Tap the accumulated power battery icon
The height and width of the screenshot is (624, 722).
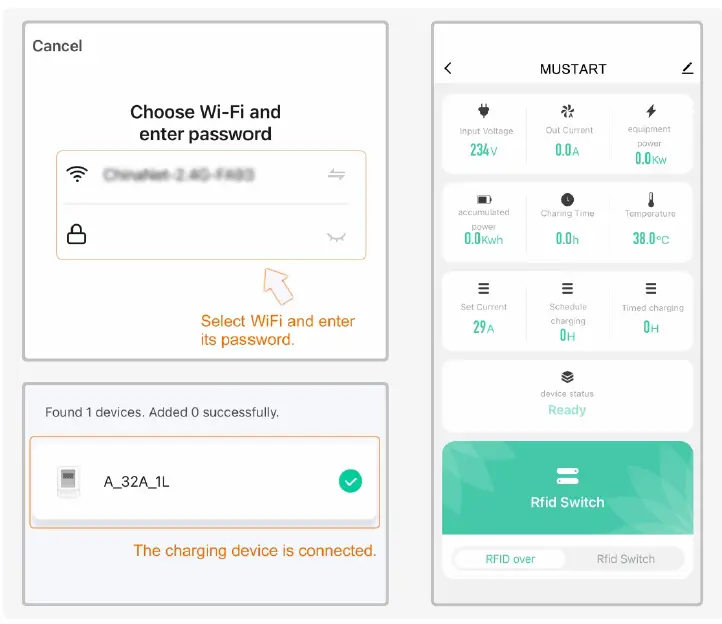pyautogui.click(x=485, y=200)
